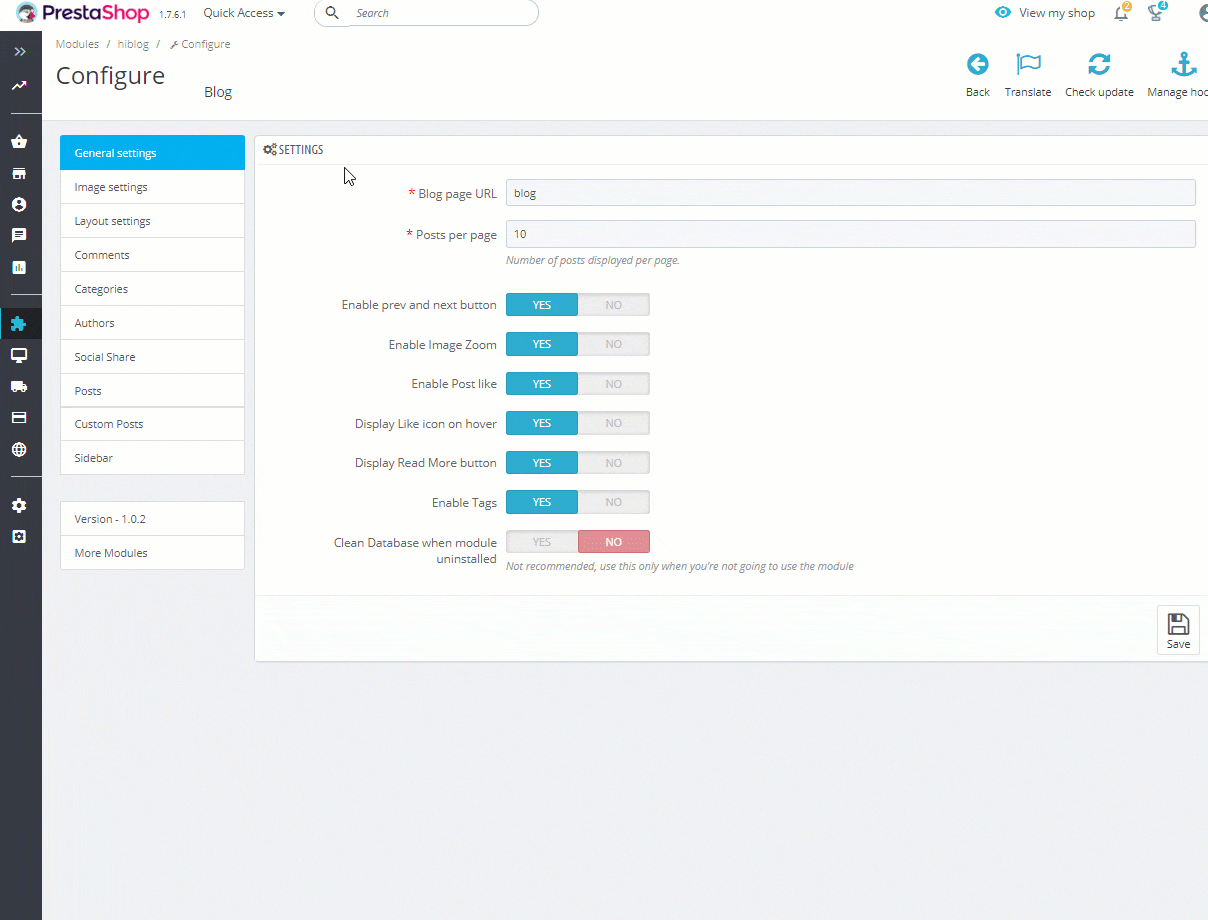Open Comments tab

tap(152, 255)
